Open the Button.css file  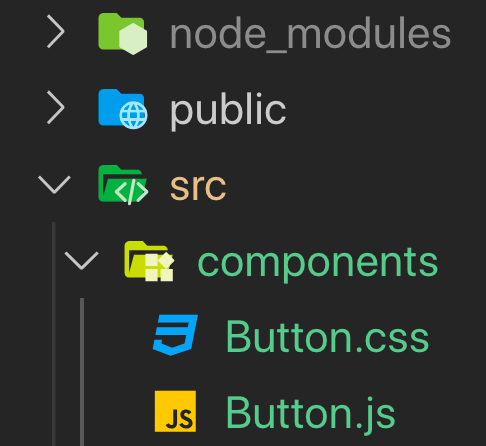327,336
